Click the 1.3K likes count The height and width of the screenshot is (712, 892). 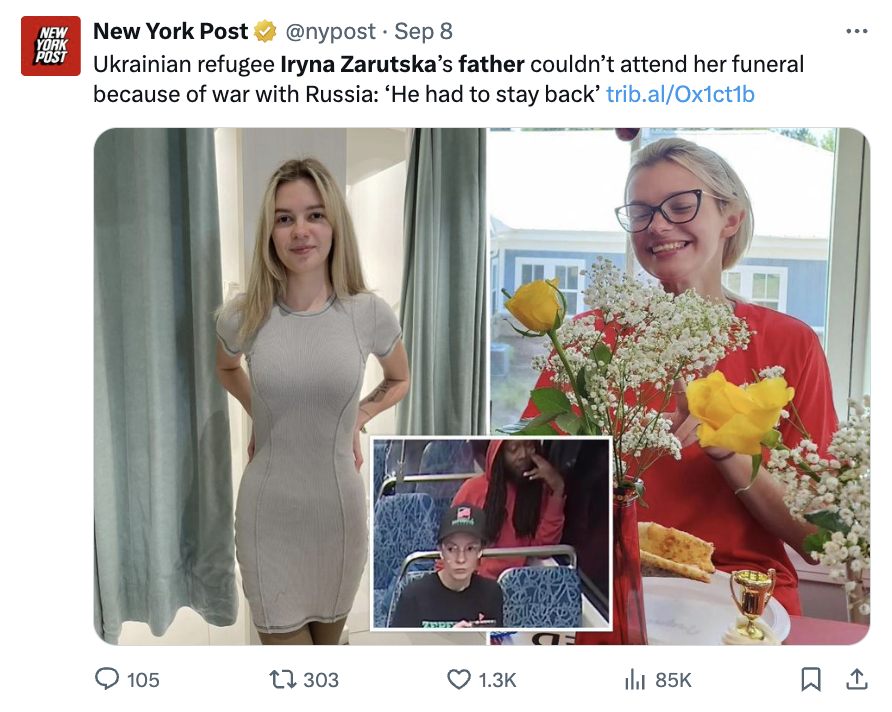pyautogui.click(x=497, y=680)
